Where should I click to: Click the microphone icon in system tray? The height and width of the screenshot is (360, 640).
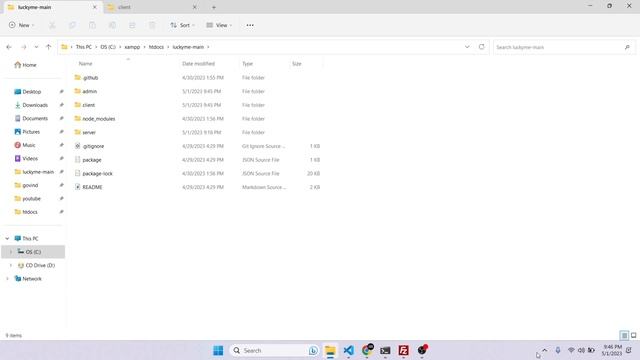pos(558,350)
